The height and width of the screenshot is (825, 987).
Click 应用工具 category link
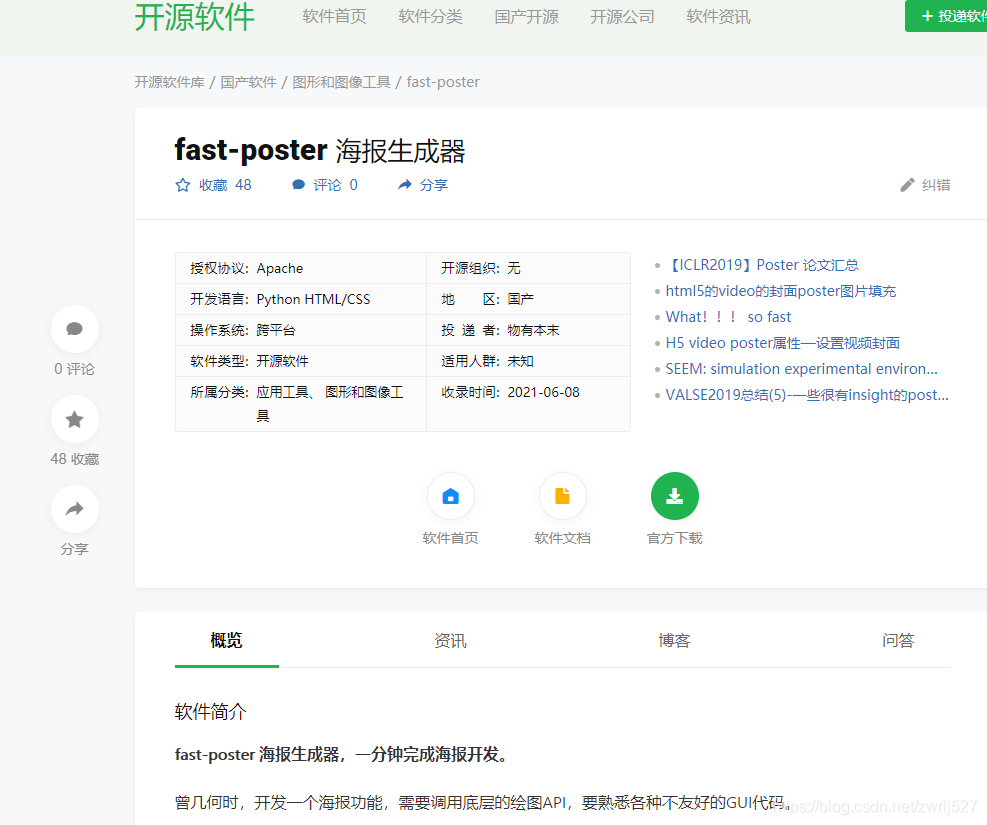282,393
